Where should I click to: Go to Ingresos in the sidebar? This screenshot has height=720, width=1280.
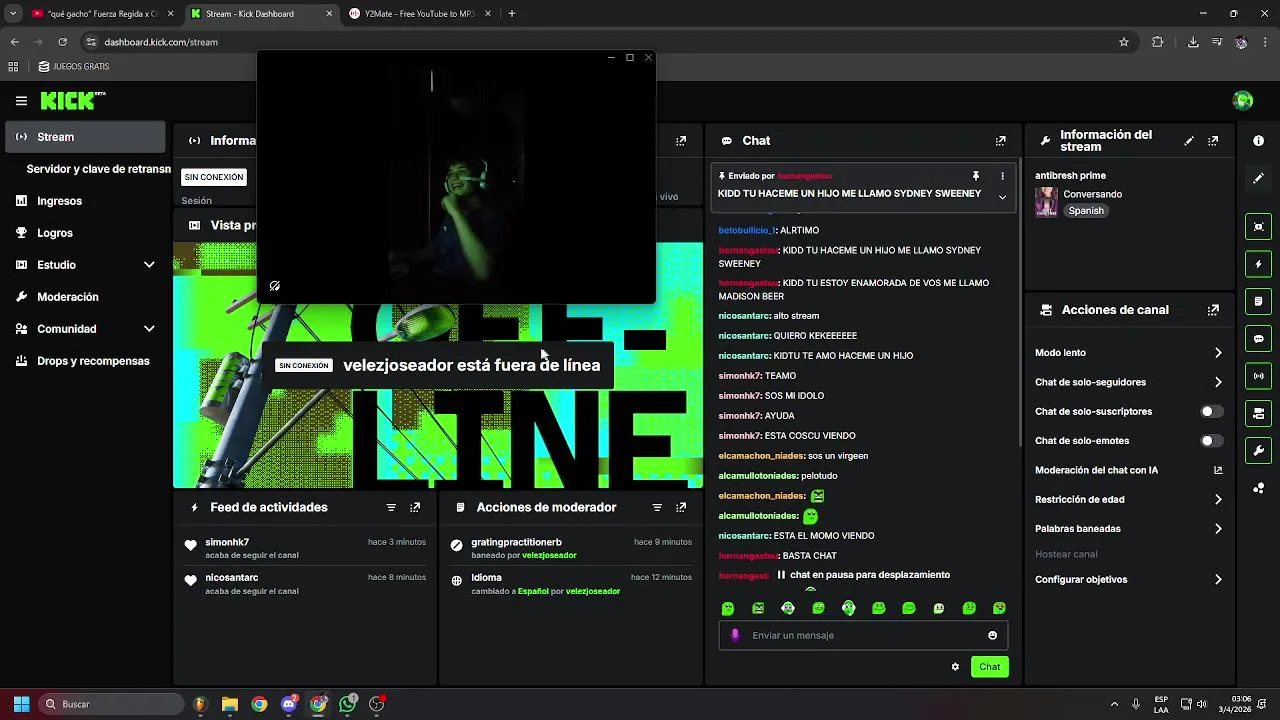pos(85,201)
